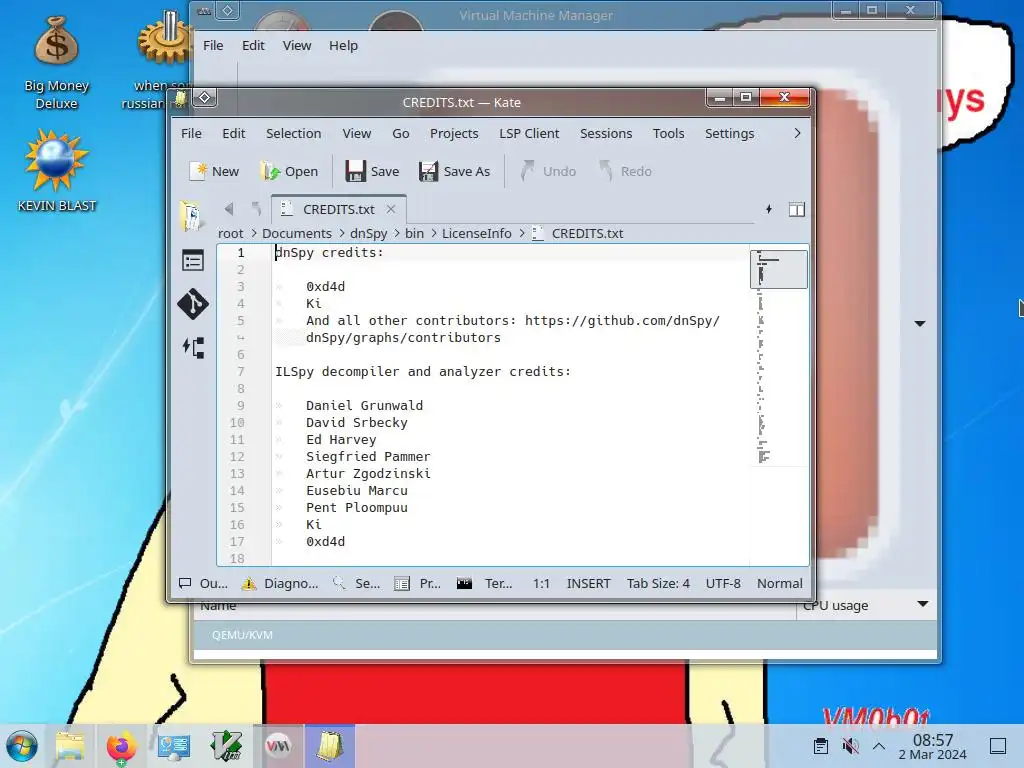Open the Git sidebar panel icon
The width and height of the screenshot is (1024, 768).
click(193, 304)
